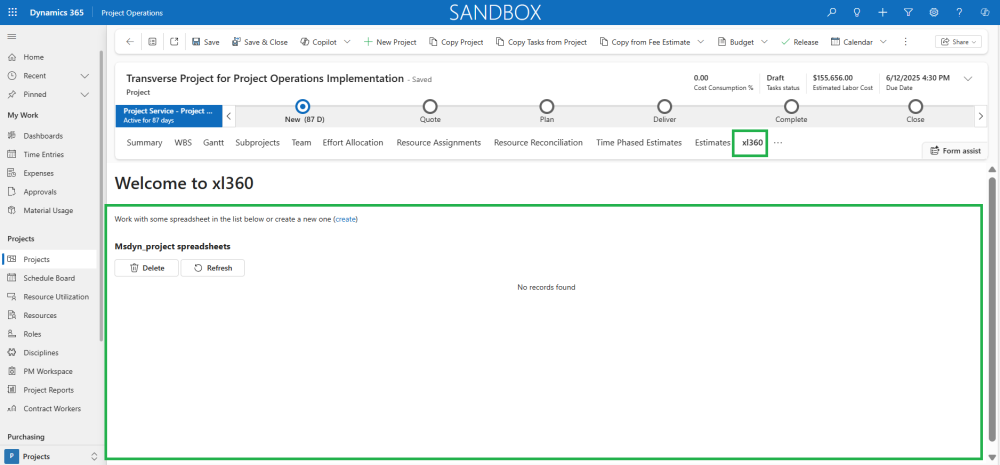Select the Plan stage circle

click(547, 107)
